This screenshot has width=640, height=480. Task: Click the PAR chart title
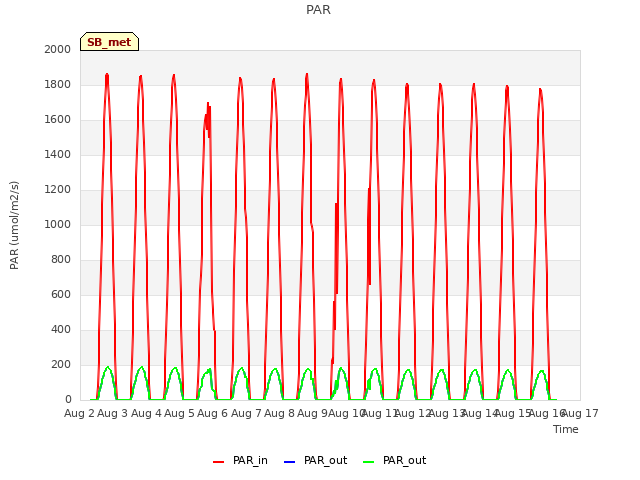pyautogui.click(x=318, y=9)
